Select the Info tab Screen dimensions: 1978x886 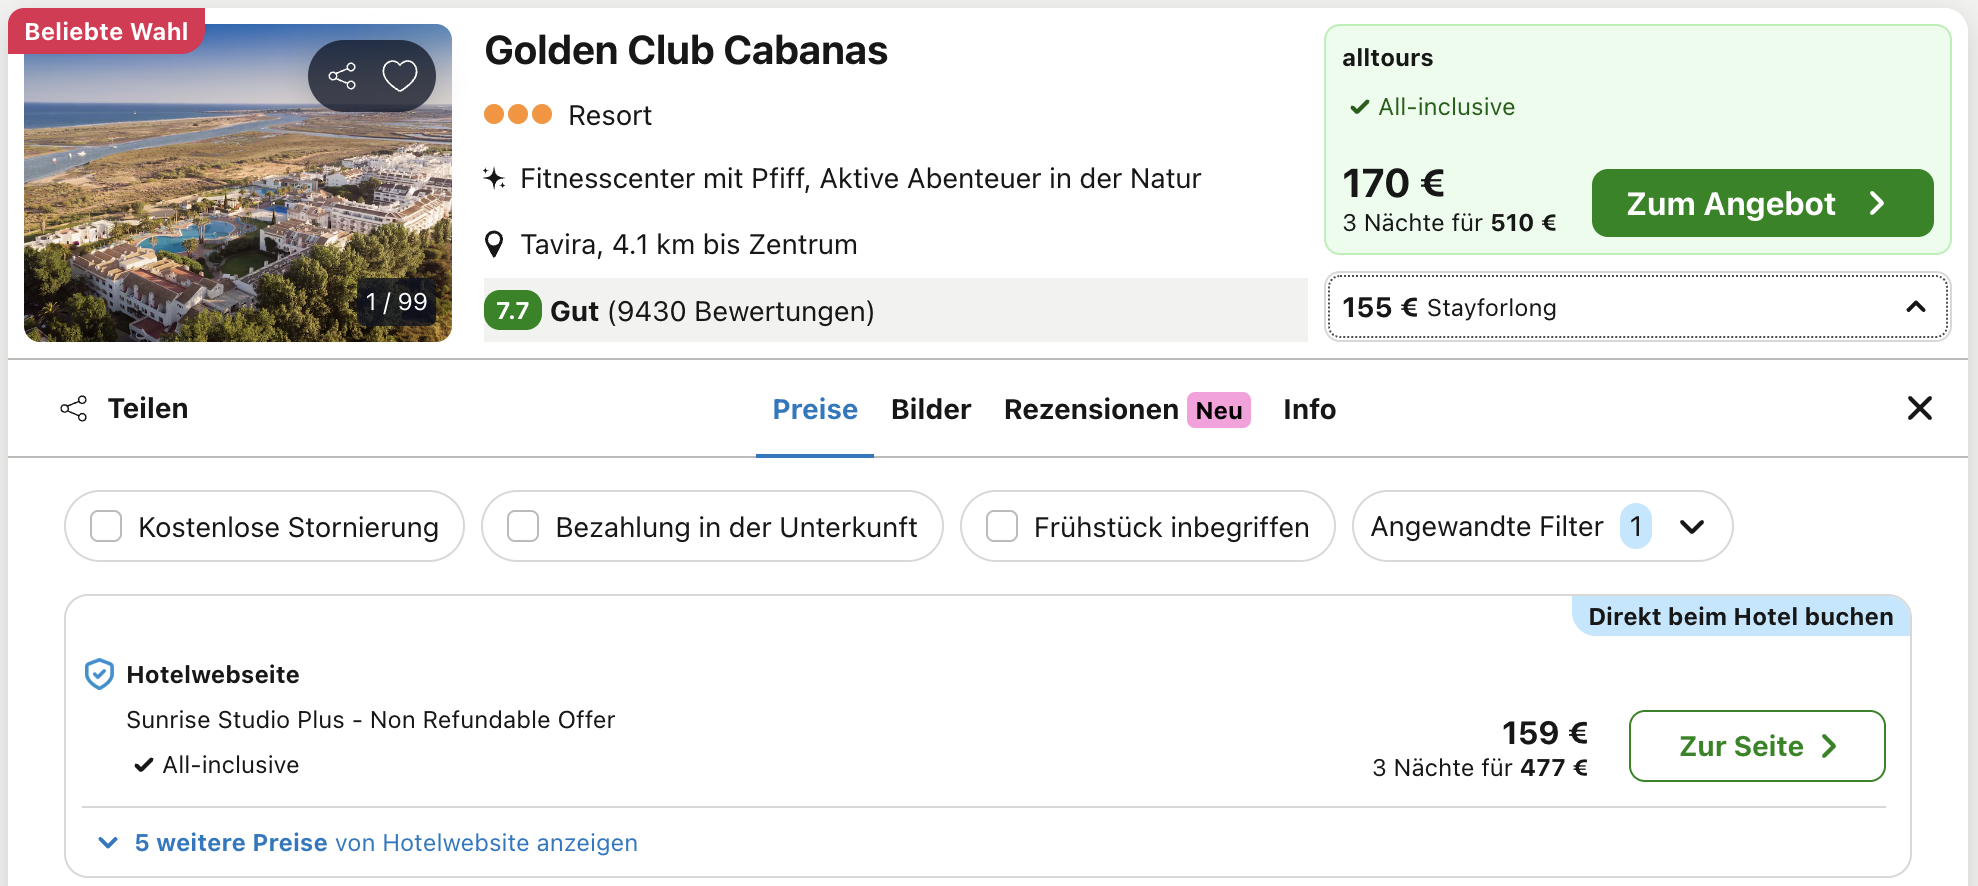coord(1309,409)
